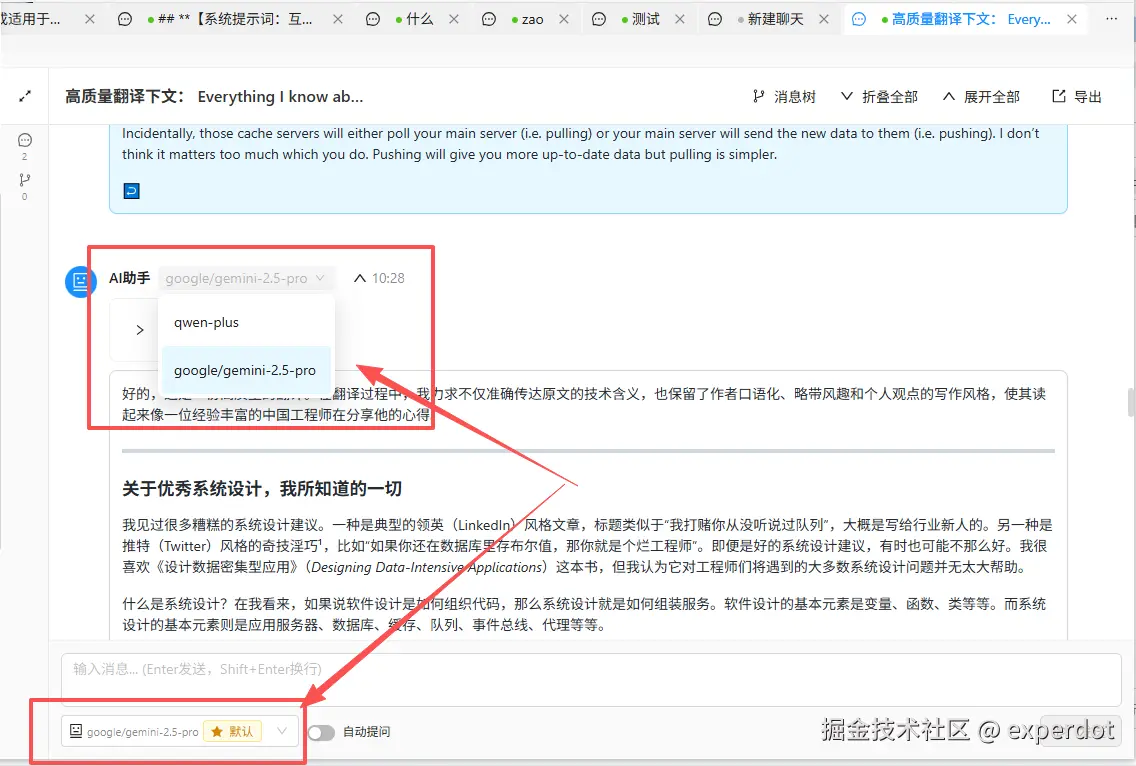The height and width of the screenshot is (766, 1136).
Task: Close the '新建聊天' tab
Action: (824, 19)
